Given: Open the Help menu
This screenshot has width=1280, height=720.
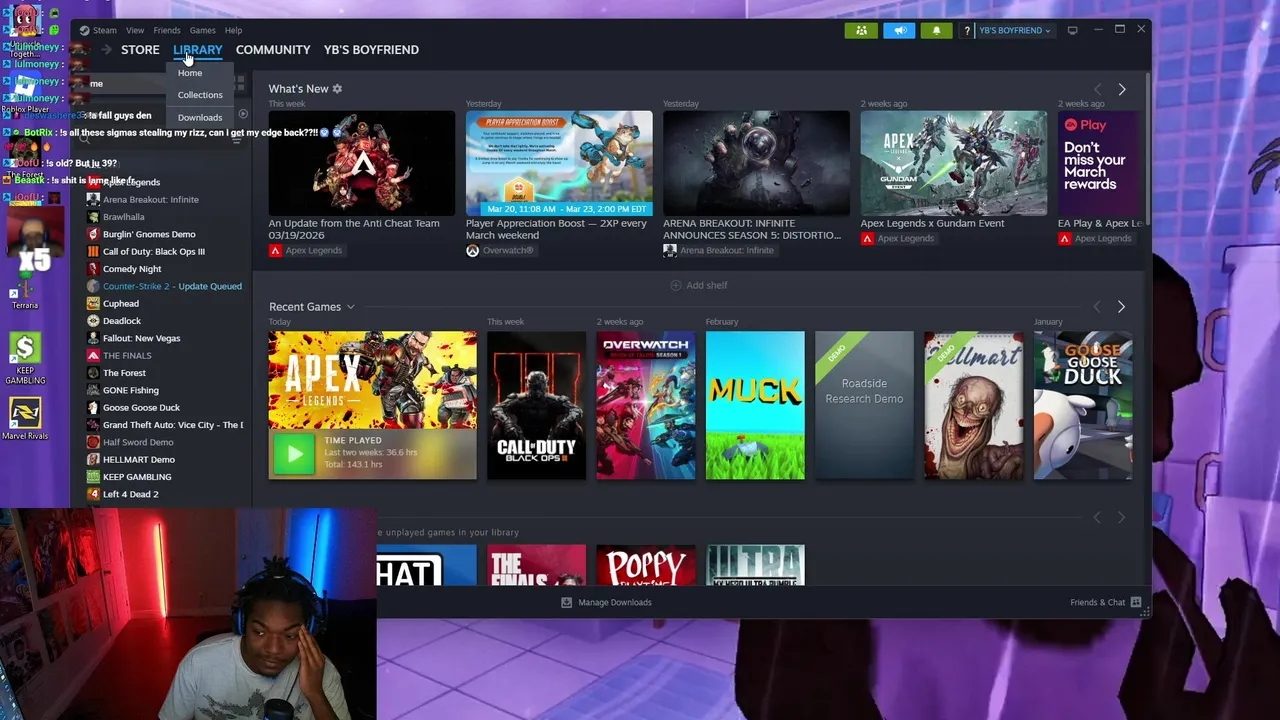Looking at the screenshot, I should (233, 30).
